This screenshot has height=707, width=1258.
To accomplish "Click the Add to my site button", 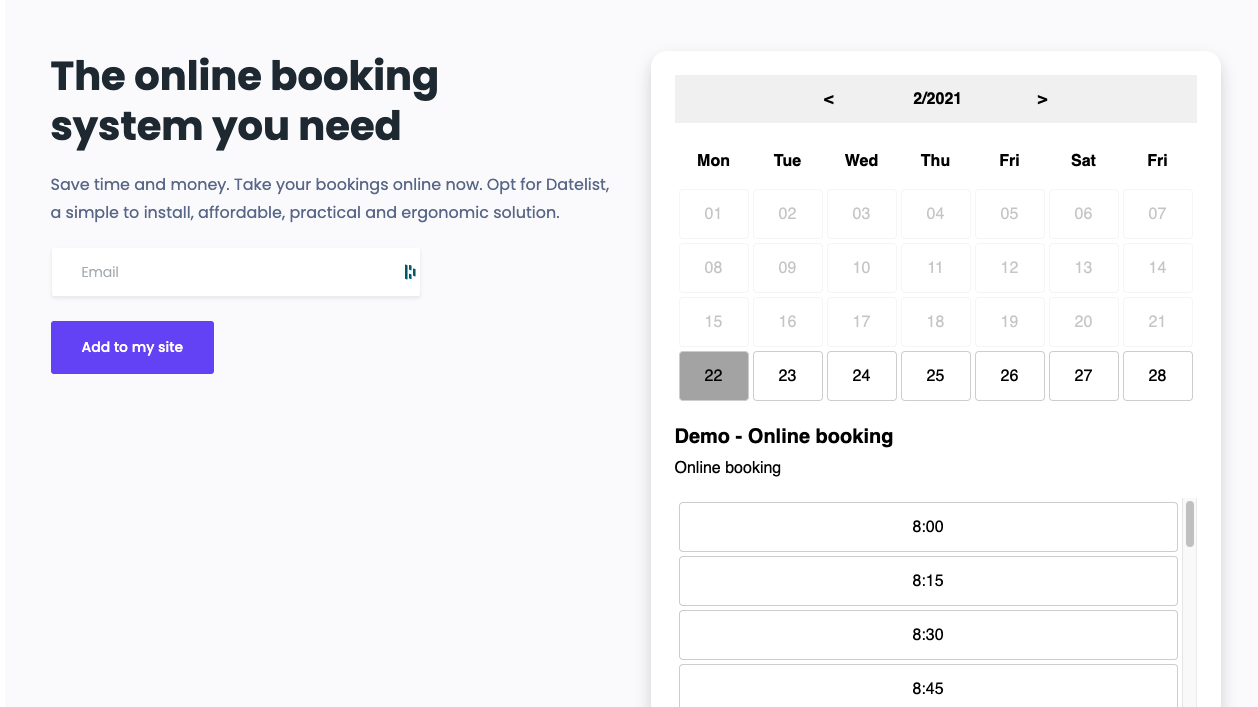I will [x=132, y=347].
